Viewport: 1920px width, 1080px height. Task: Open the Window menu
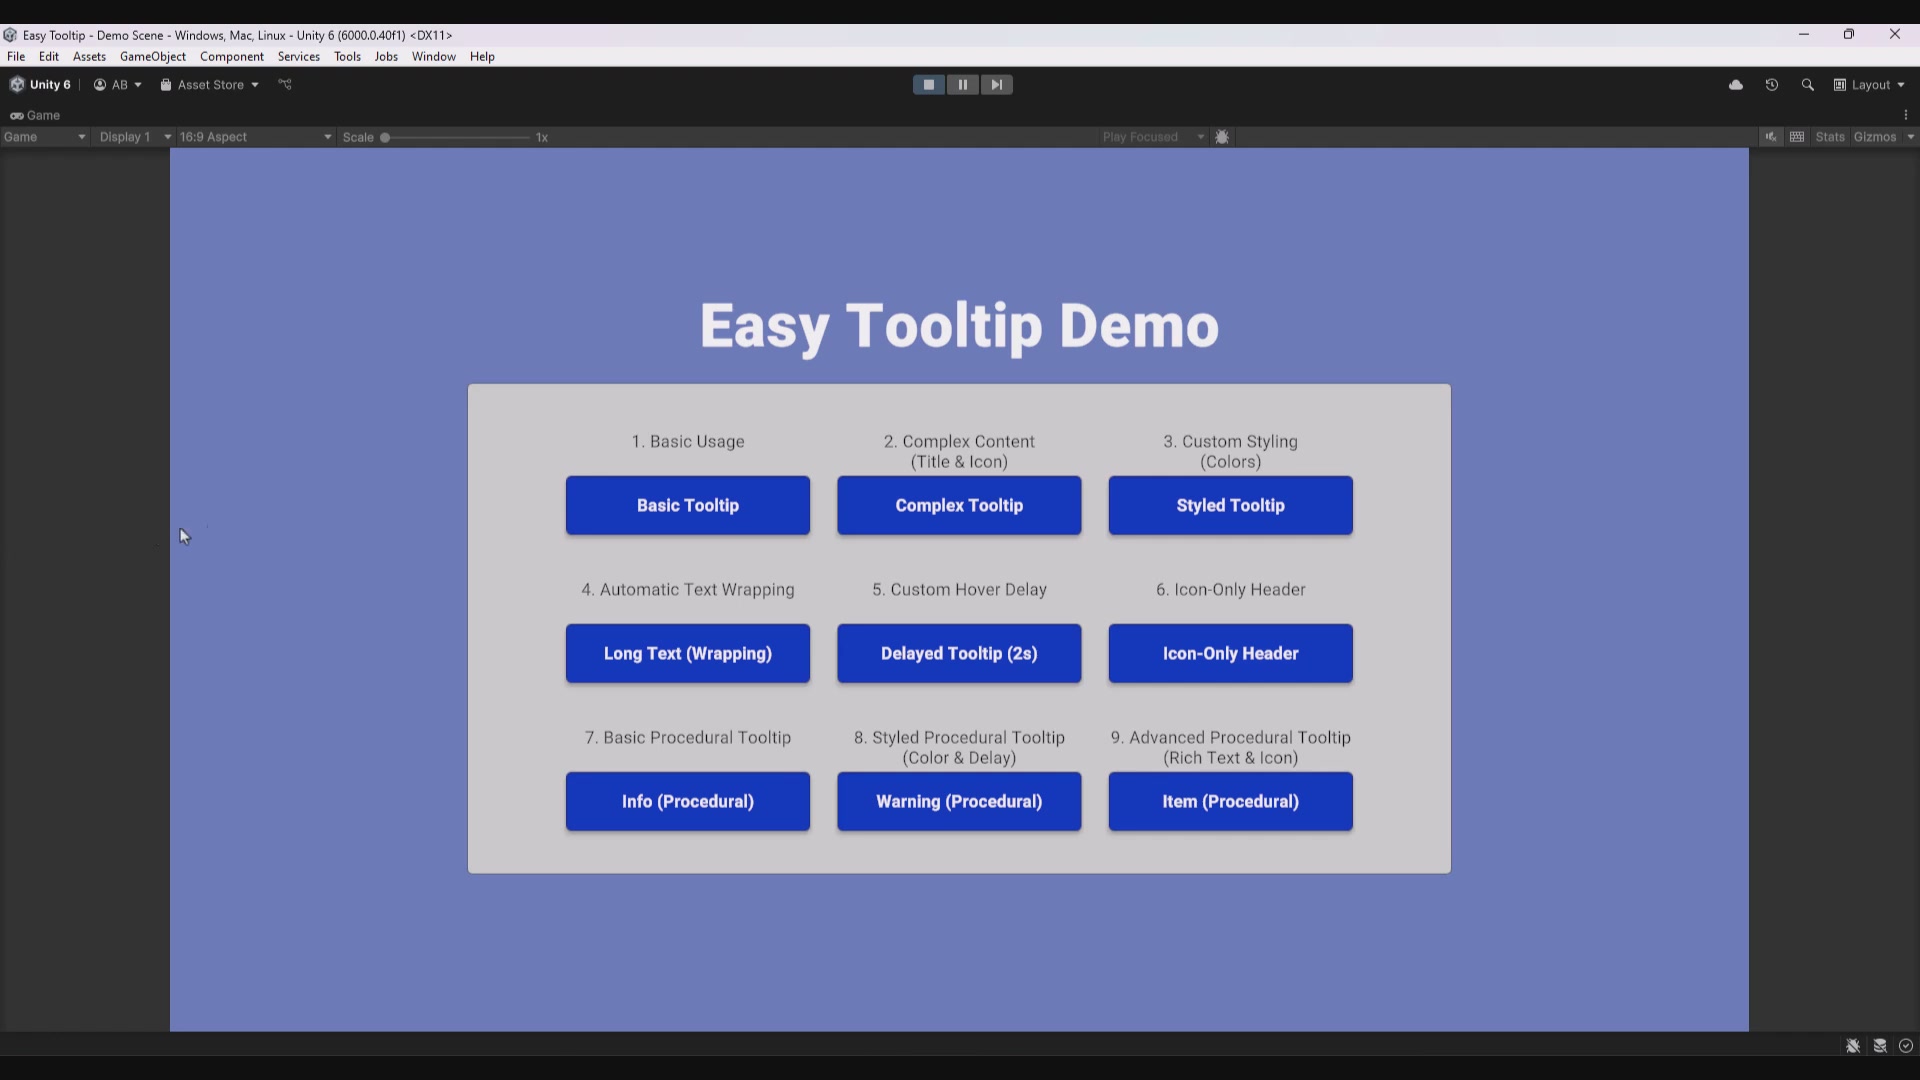tap(433, 57)
